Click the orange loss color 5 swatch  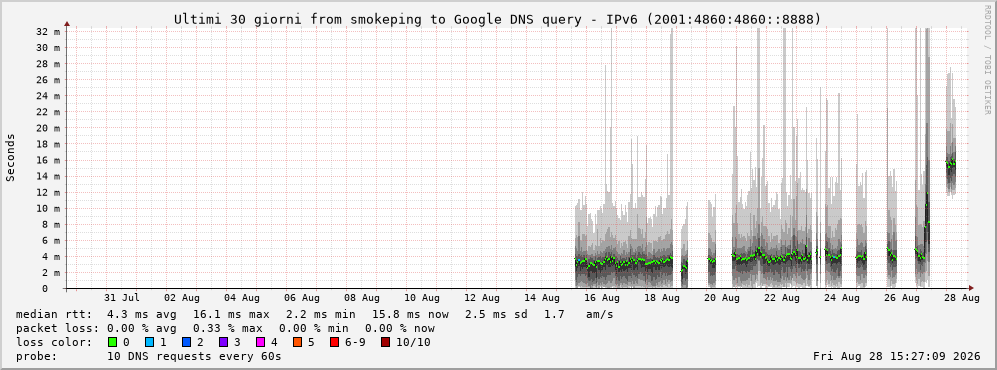pos(297,343)
